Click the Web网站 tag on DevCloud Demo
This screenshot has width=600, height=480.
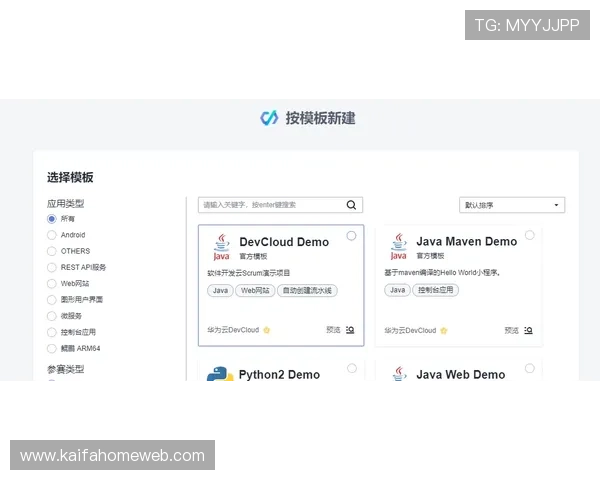pyautogui.click(x=255, y=291)
